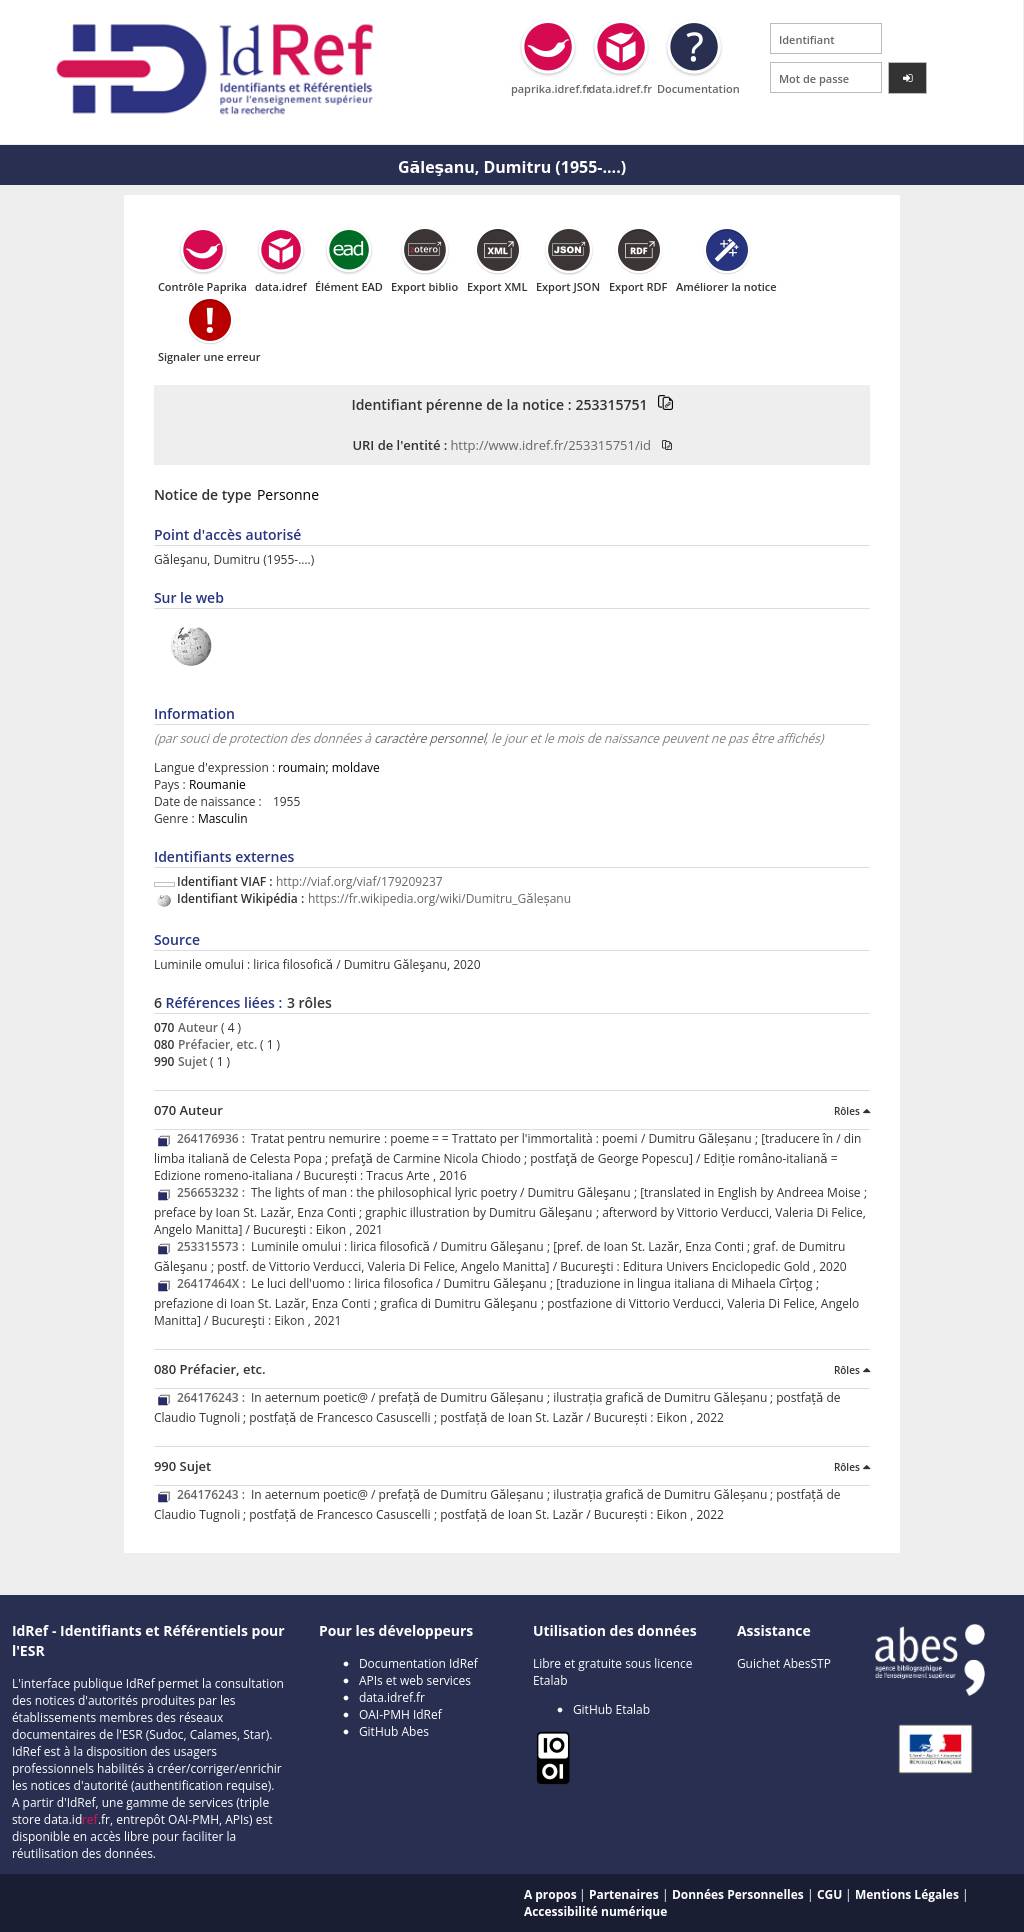1024x1932 pixels.
Task: Collapse the 080 Préfacier Rôles section
Action: (852, 1370)
